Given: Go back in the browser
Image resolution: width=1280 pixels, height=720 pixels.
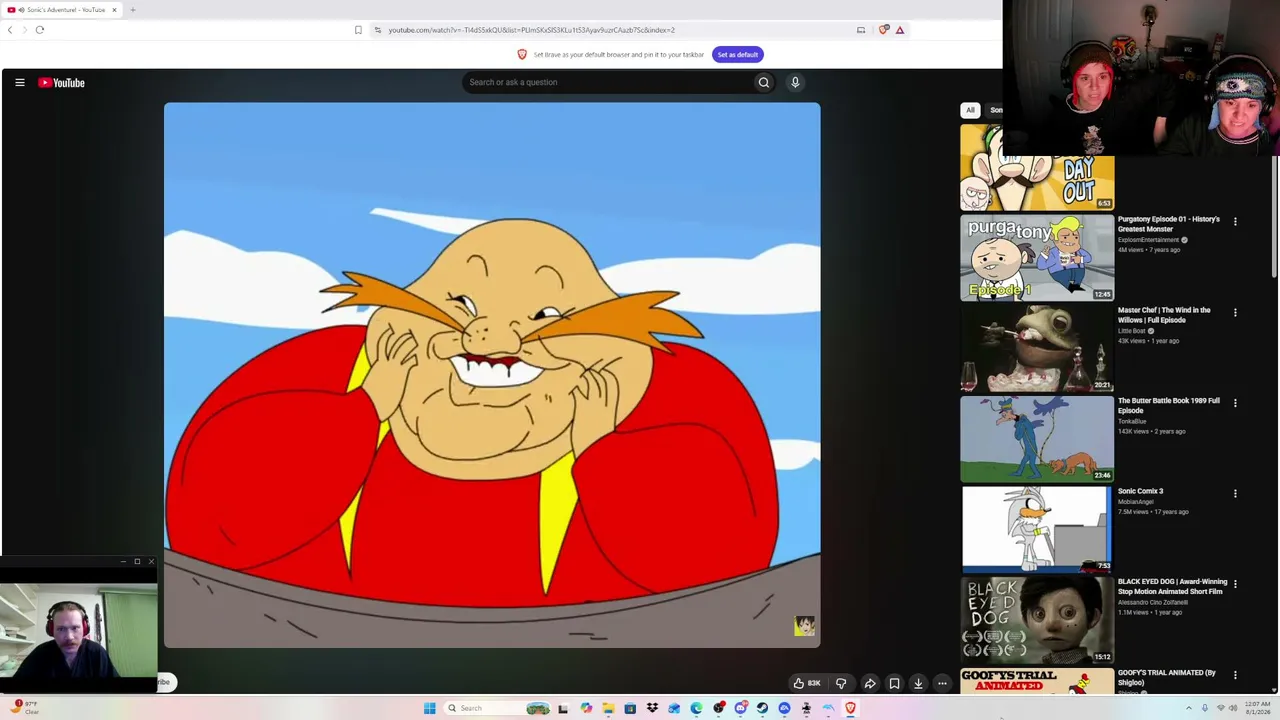Looking at the screenshot, I should click(x=10, y=30).
